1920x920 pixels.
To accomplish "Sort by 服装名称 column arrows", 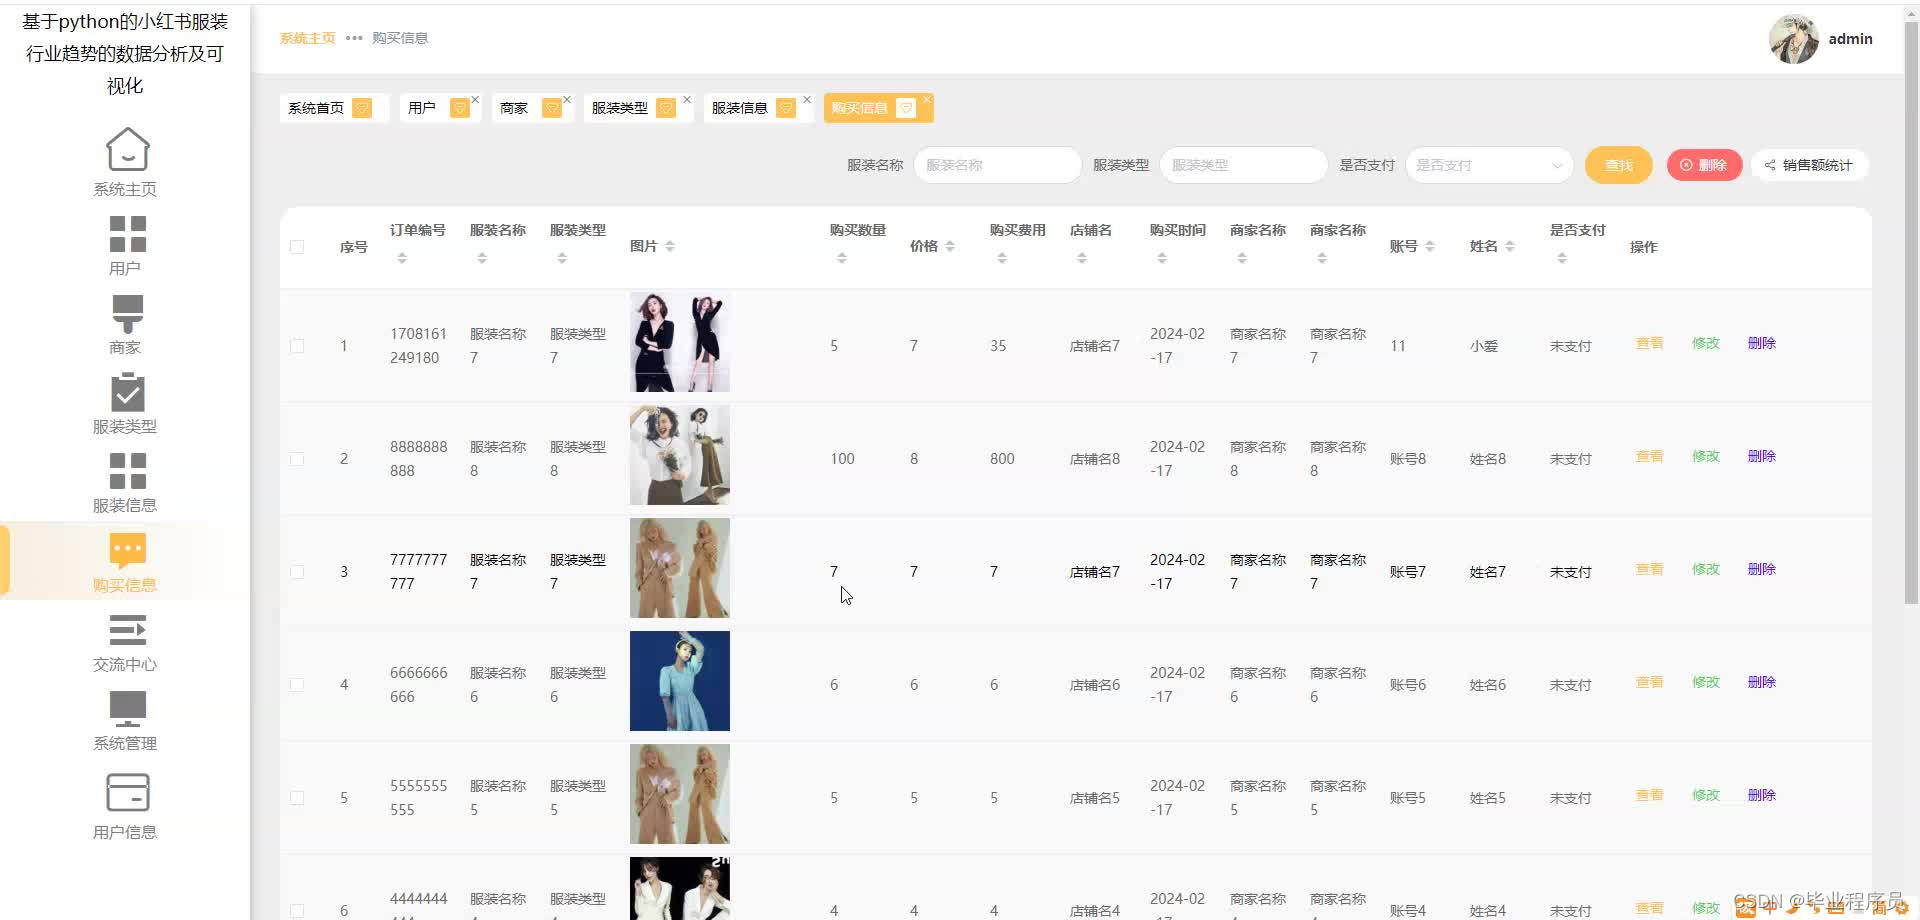I will click(482, 258).
